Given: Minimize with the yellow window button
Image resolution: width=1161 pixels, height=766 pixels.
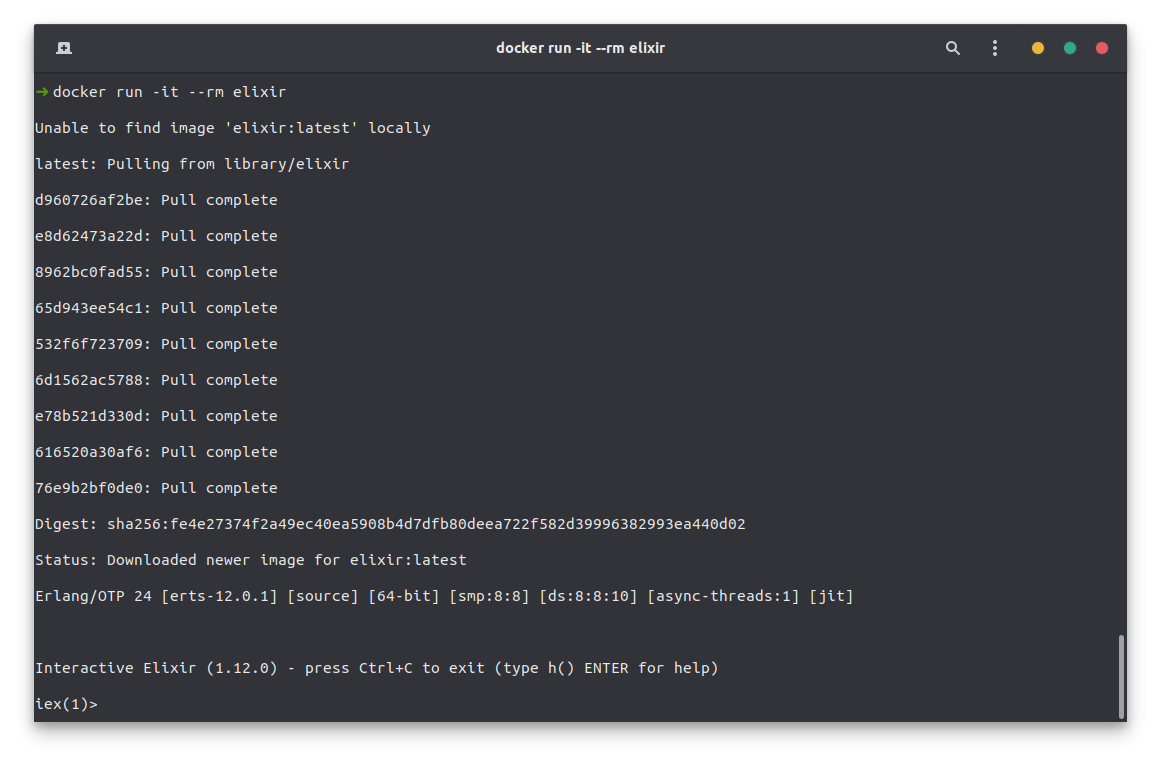Looking at the screenshot, I should click(1037, 48).
